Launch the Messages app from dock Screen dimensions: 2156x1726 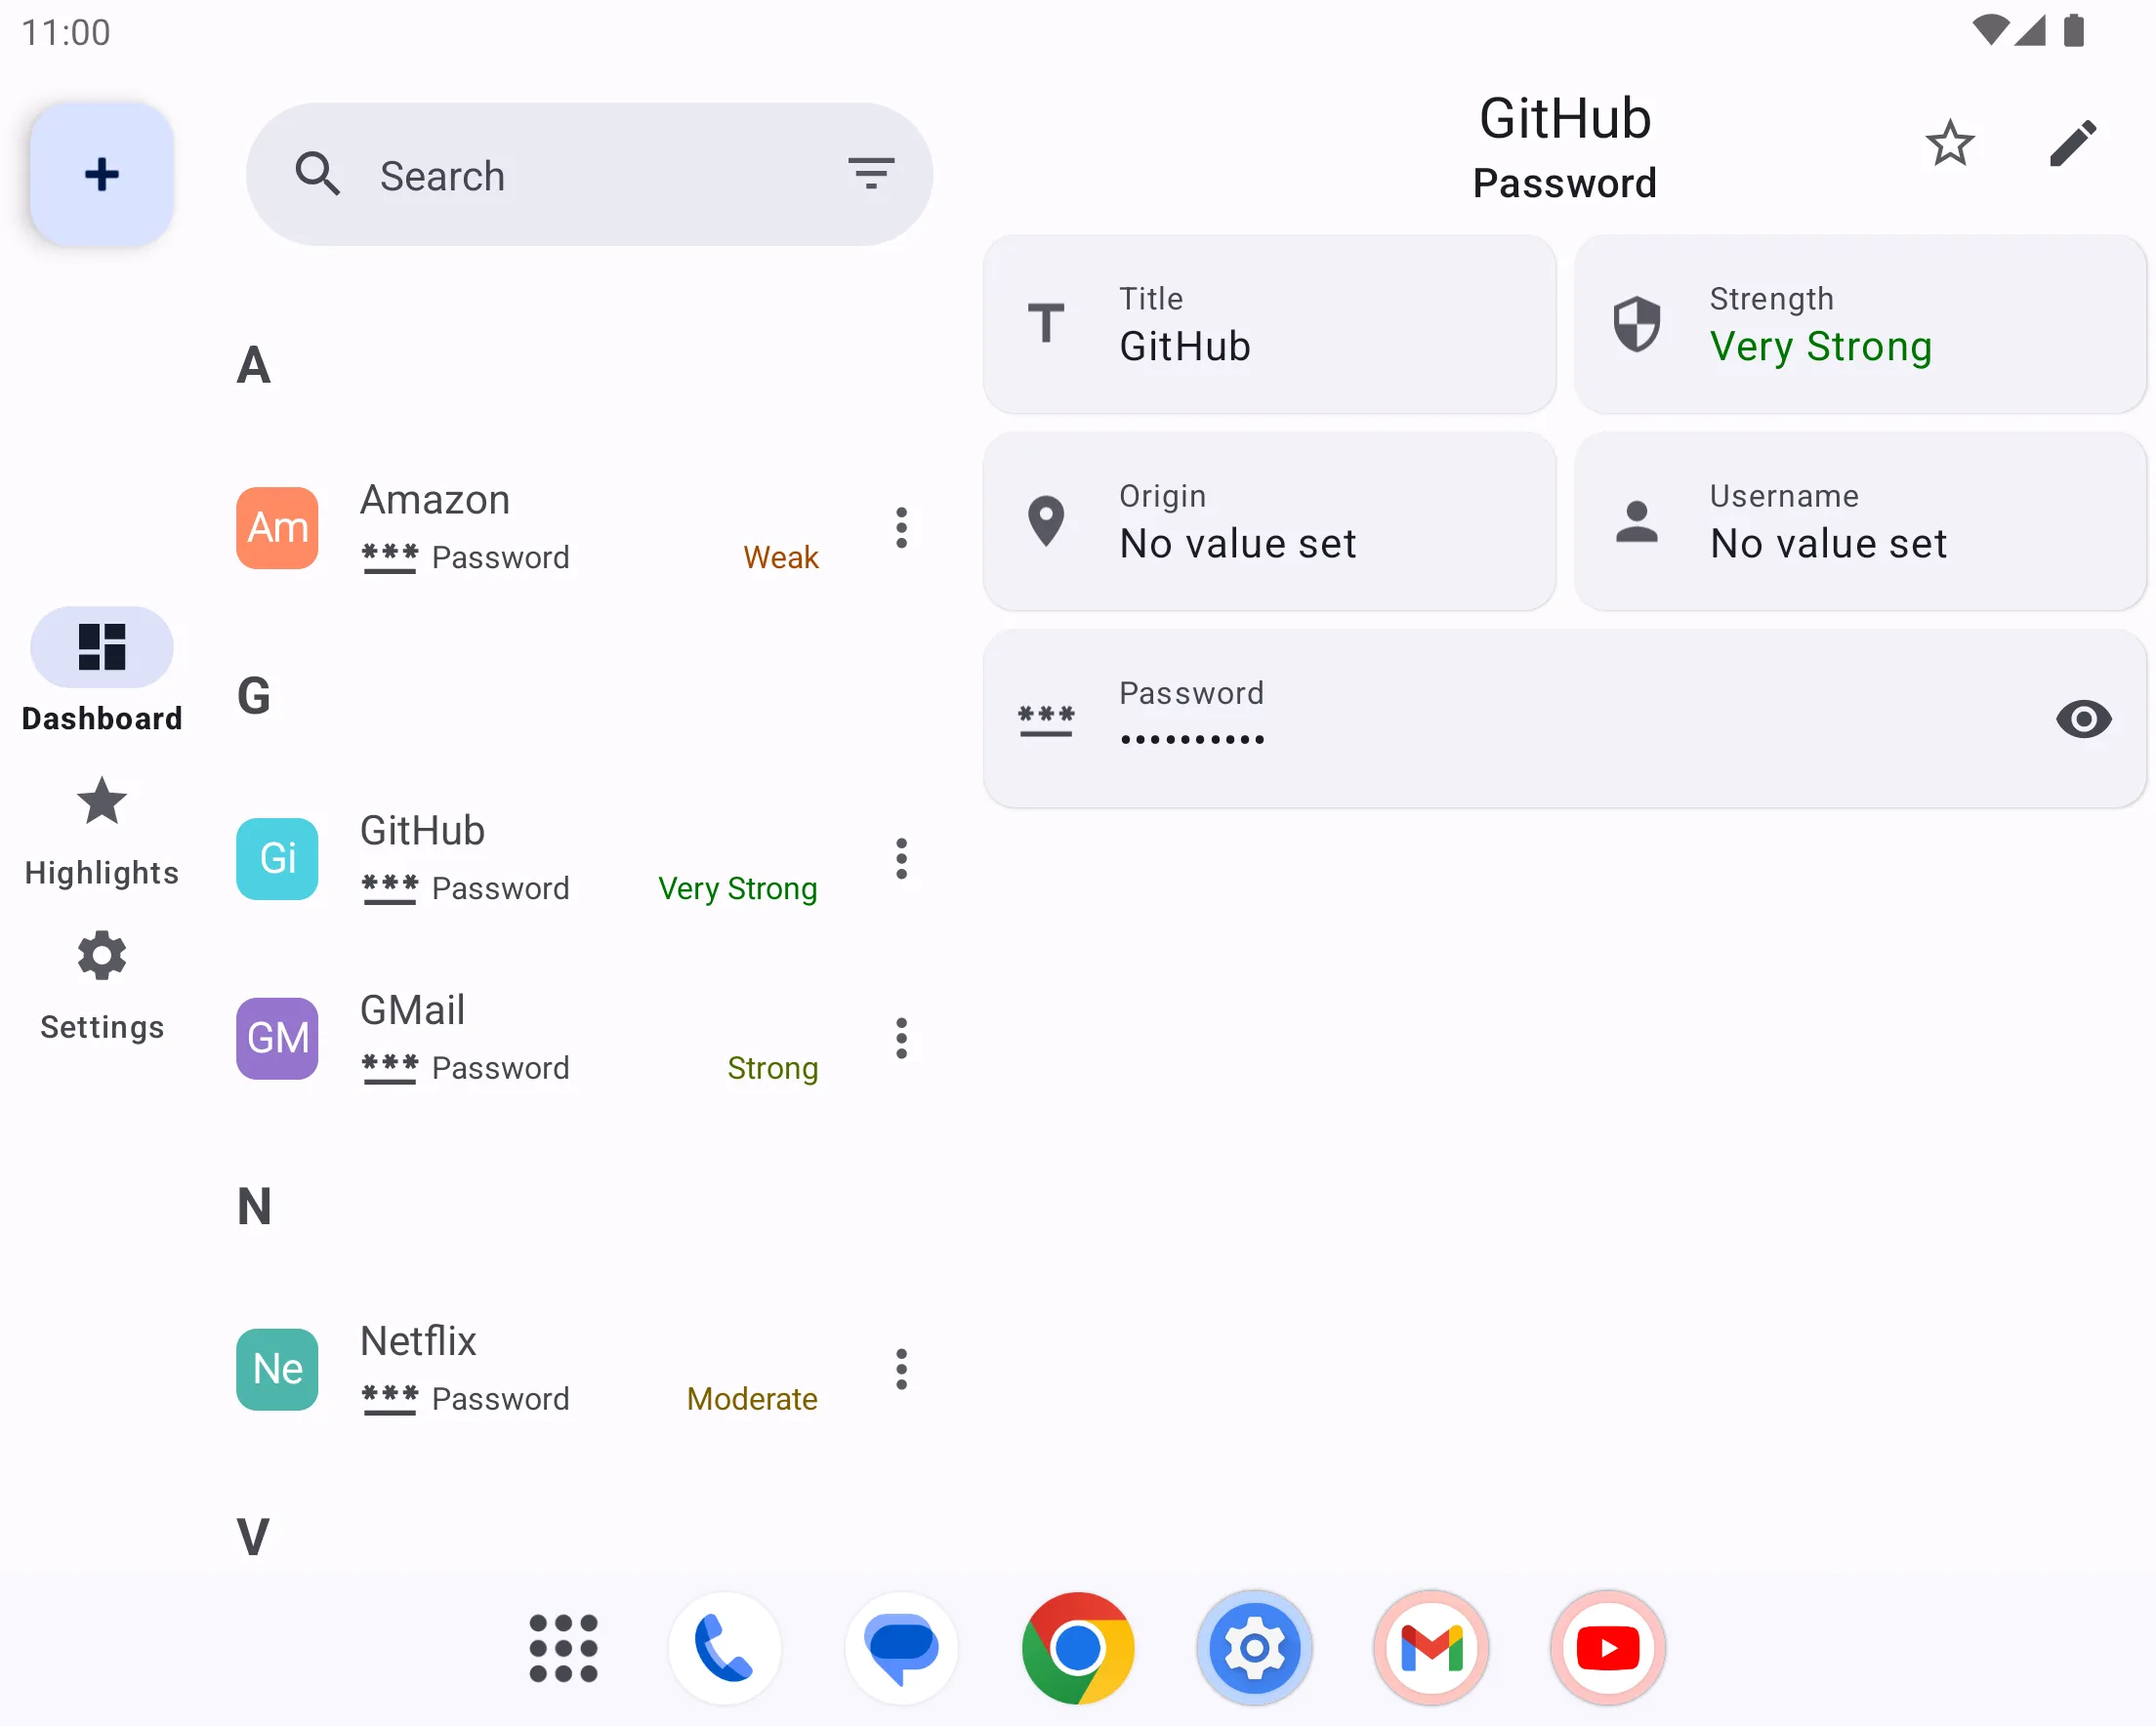click(x=901, y=1648)
